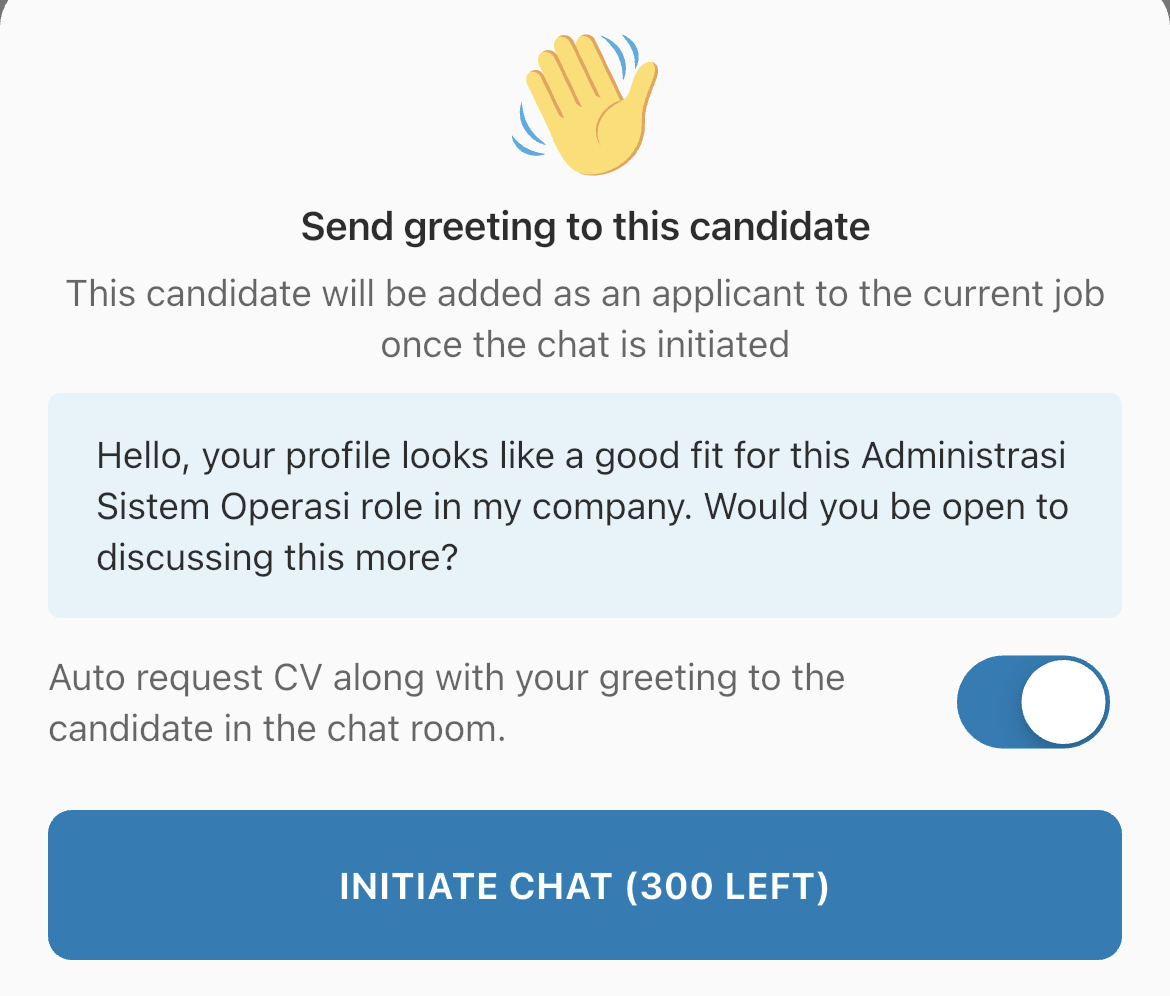Toggle the 'Auto request CV' setting
The image size is (1170, 996).
pos(1033,702)
